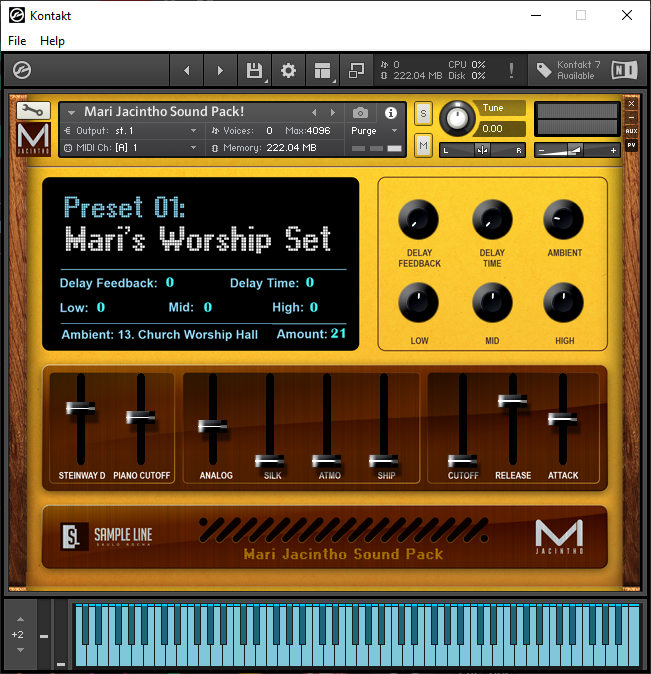Click the camera snapshot icon

360,113
